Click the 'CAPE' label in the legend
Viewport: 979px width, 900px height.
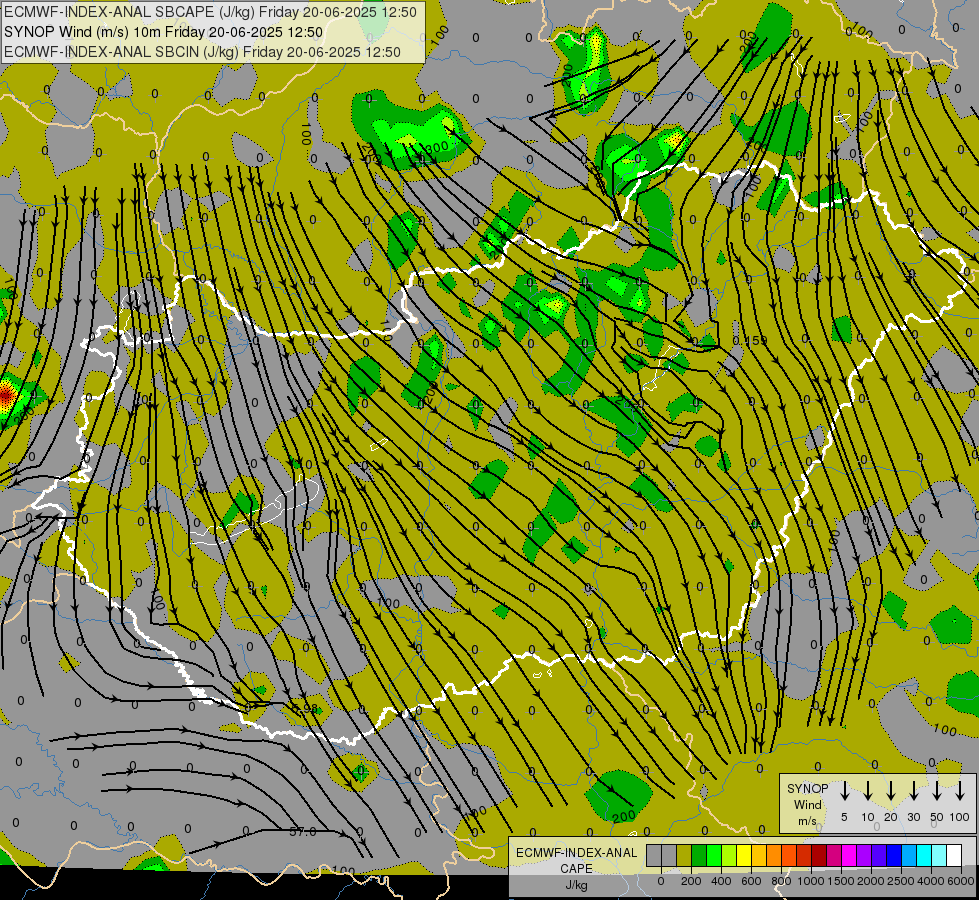coord(576,869)
